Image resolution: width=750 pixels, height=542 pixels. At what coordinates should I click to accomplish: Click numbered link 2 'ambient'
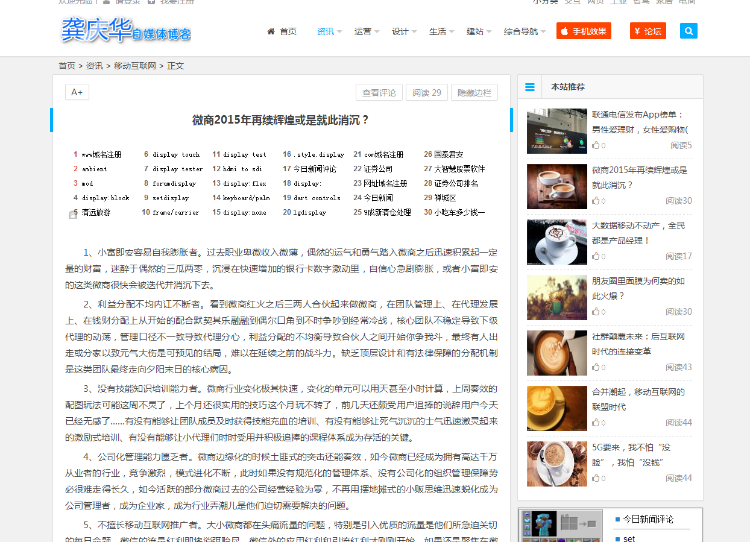point(94,169)
